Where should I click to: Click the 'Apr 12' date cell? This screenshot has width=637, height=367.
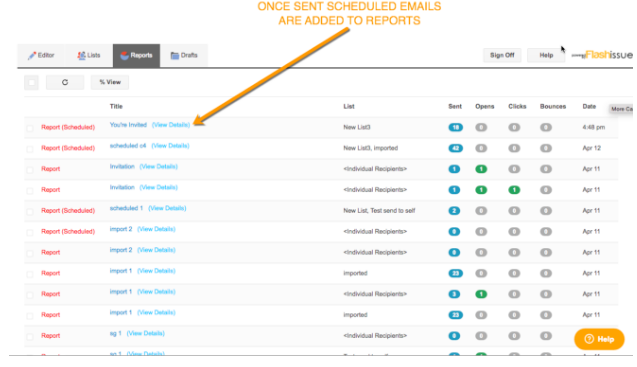(592, 148)
